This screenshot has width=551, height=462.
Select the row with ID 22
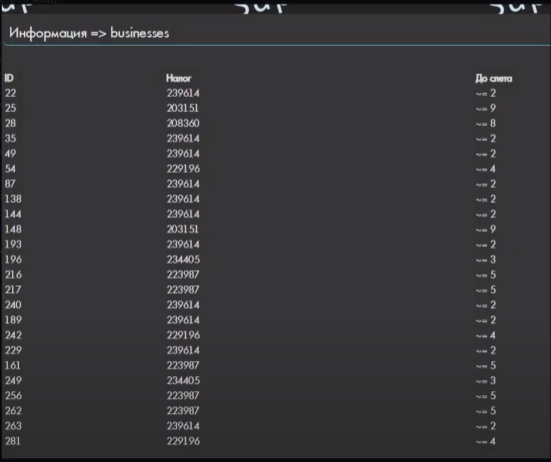click(276, 93)
